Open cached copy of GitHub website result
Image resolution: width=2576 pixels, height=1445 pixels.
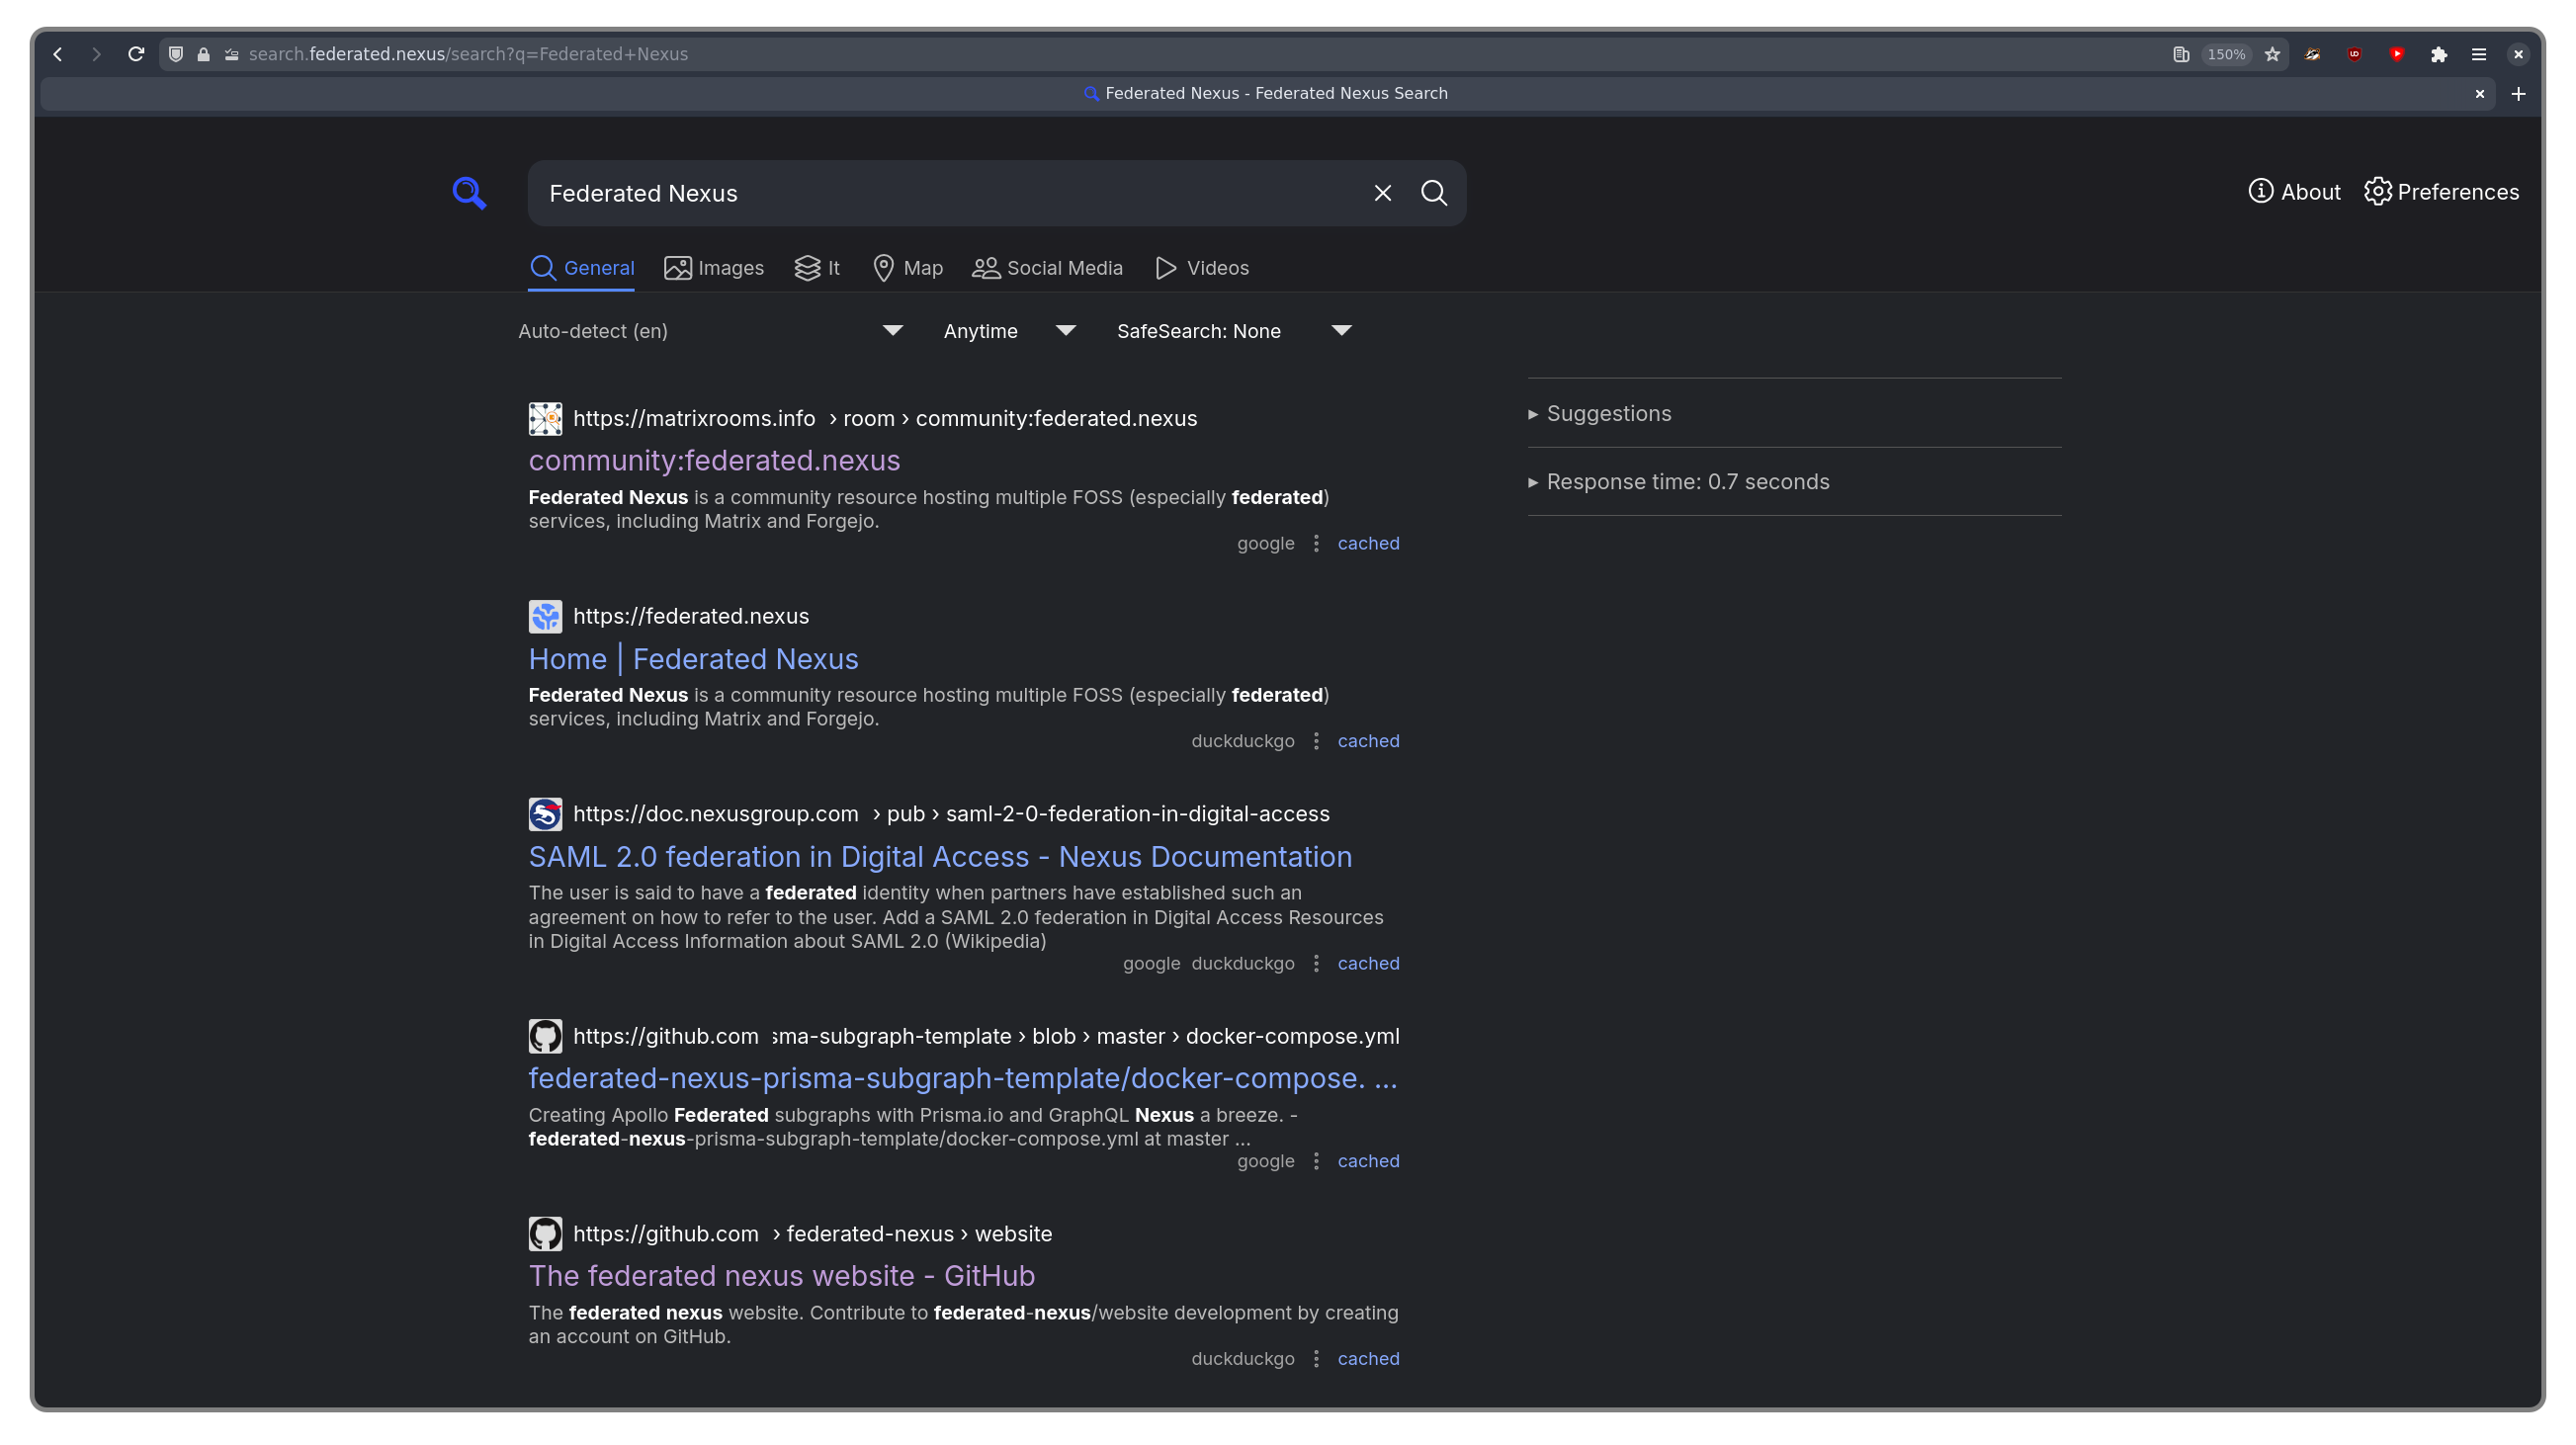(1369, 1359)
